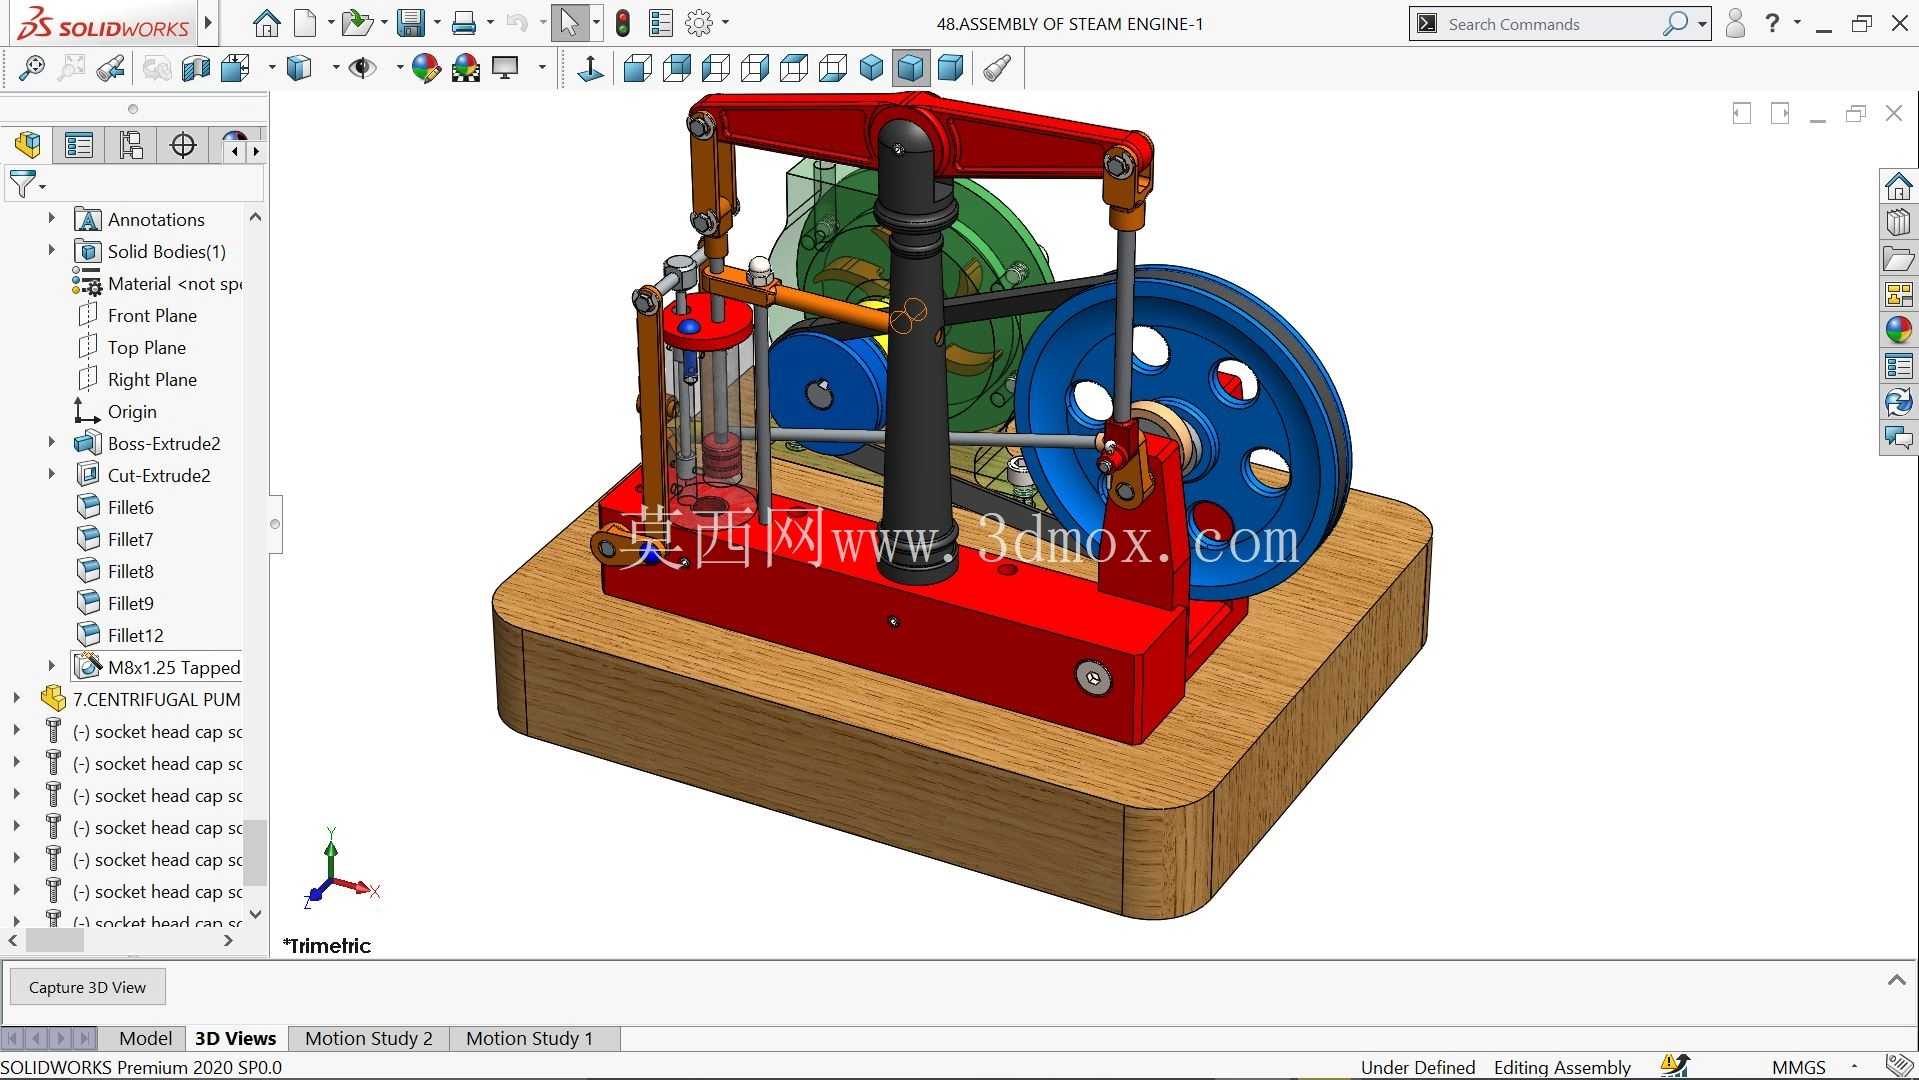Click the Edit Appearance color ball icon
The height and width of the screenshot is (1080, 1919).
(x=426, y=68)
